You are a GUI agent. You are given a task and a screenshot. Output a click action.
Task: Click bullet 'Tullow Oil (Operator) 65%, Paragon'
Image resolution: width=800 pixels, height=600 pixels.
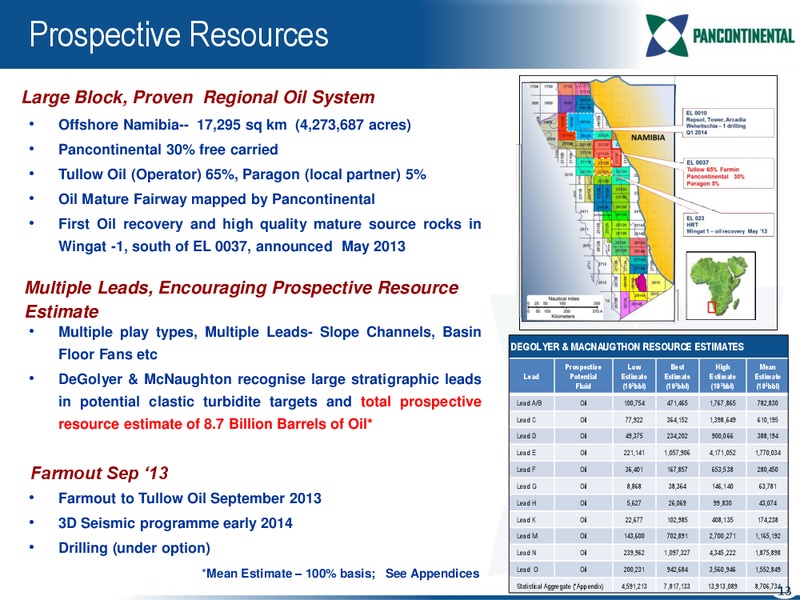242,174
